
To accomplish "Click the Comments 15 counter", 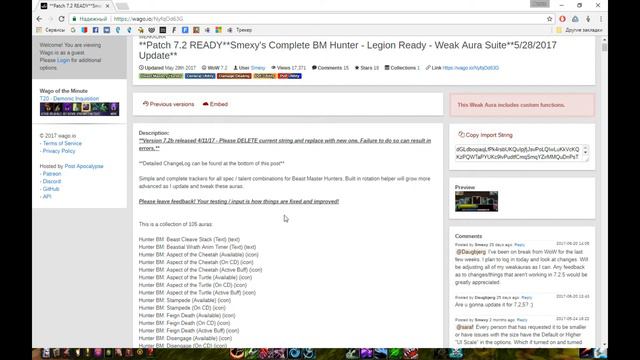I will tap(330, 68).
